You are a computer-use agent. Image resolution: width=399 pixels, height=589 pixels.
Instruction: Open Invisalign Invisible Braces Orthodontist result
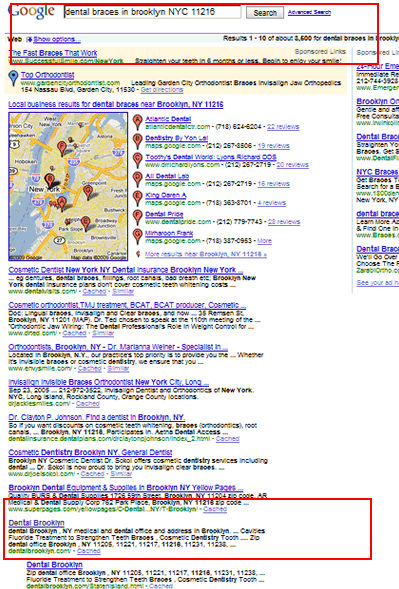click(x=109, y=382)
